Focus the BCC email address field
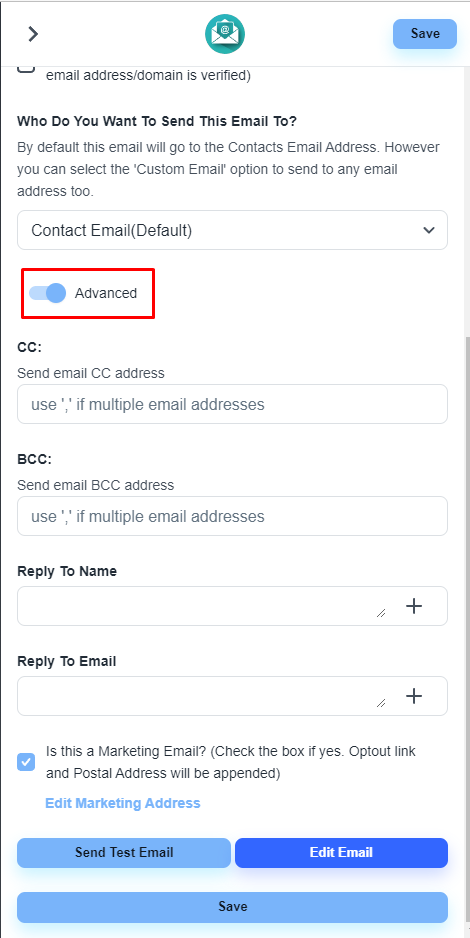The width and height of the screenshot is (470, 938). point(232,516)
